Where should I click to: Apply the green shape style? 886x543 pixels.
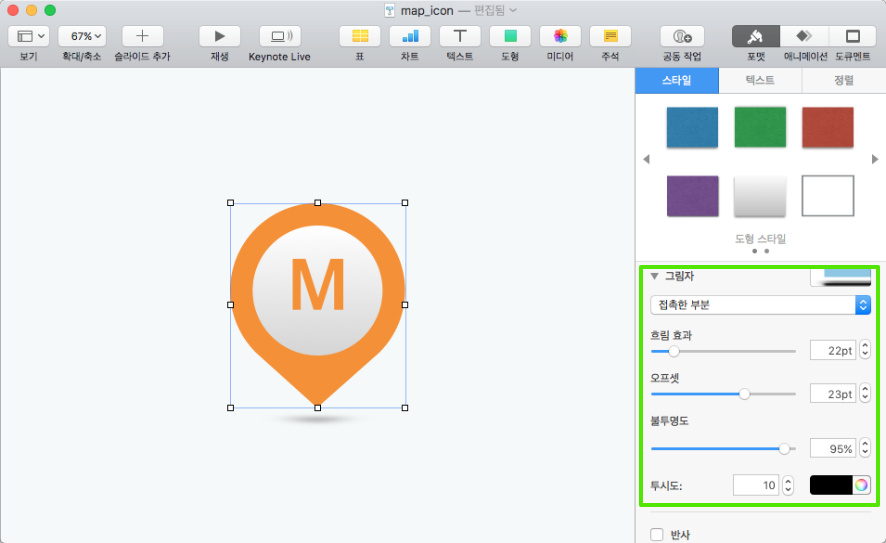[760, 127]
